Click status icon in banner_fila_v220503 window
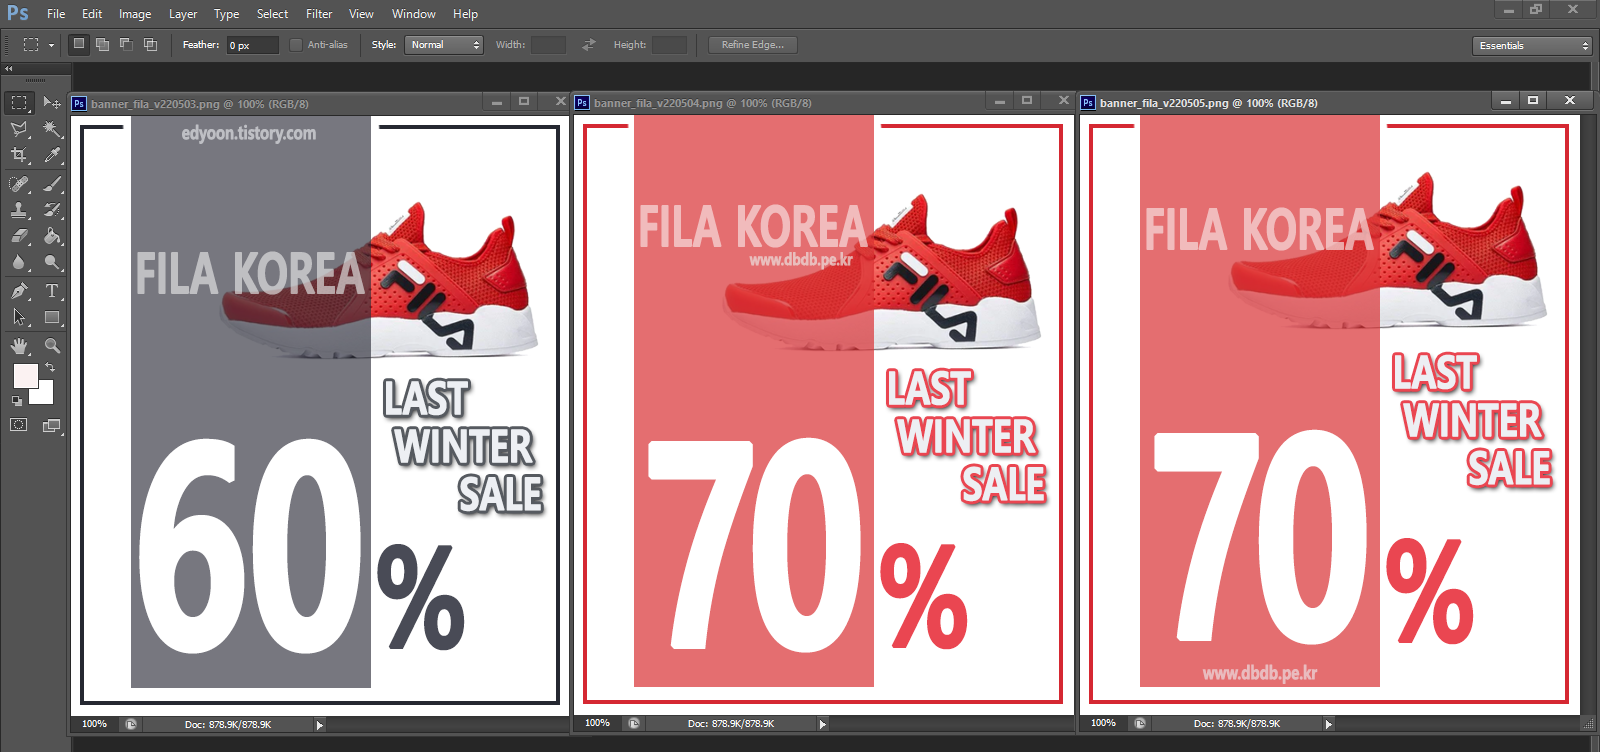 [x=131, y=724]
